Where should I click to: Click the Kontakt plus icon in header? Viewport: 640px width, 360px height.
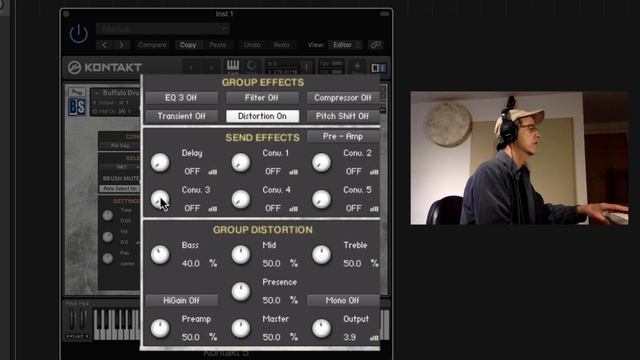(357, 66)
